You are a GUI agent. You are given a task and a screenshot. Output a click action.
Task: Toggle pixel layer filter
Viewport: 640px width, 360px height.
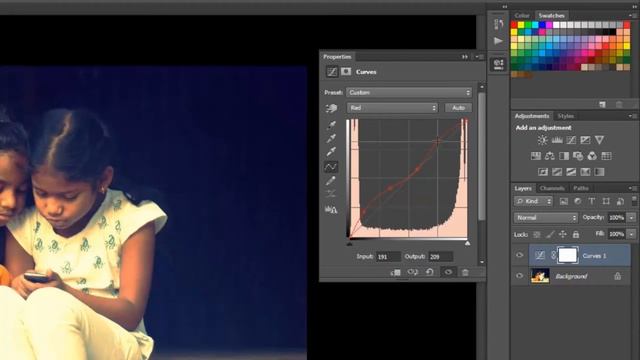(564, 201)
